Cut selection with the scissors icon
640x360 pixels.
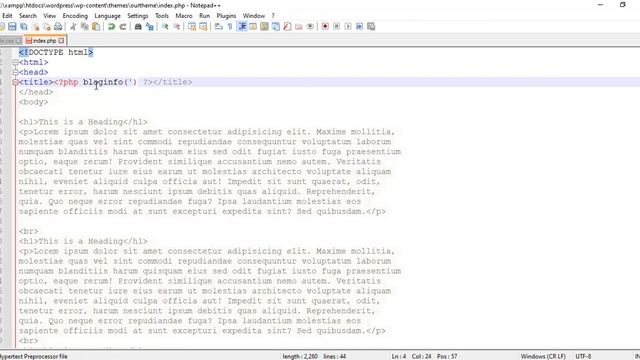pos(73,27)
